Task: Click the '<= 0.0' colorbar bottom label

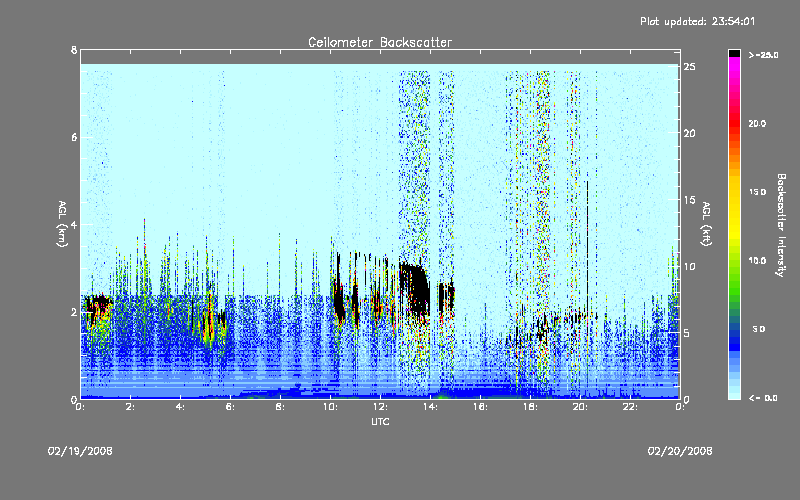Action: (763, 398)
